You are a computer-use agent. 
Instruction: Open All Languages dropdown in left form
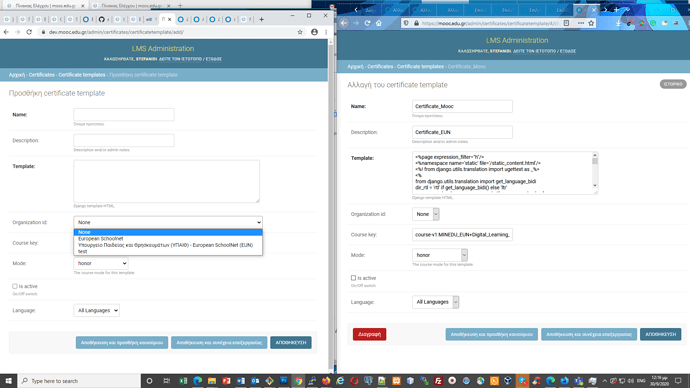[96, 310]
